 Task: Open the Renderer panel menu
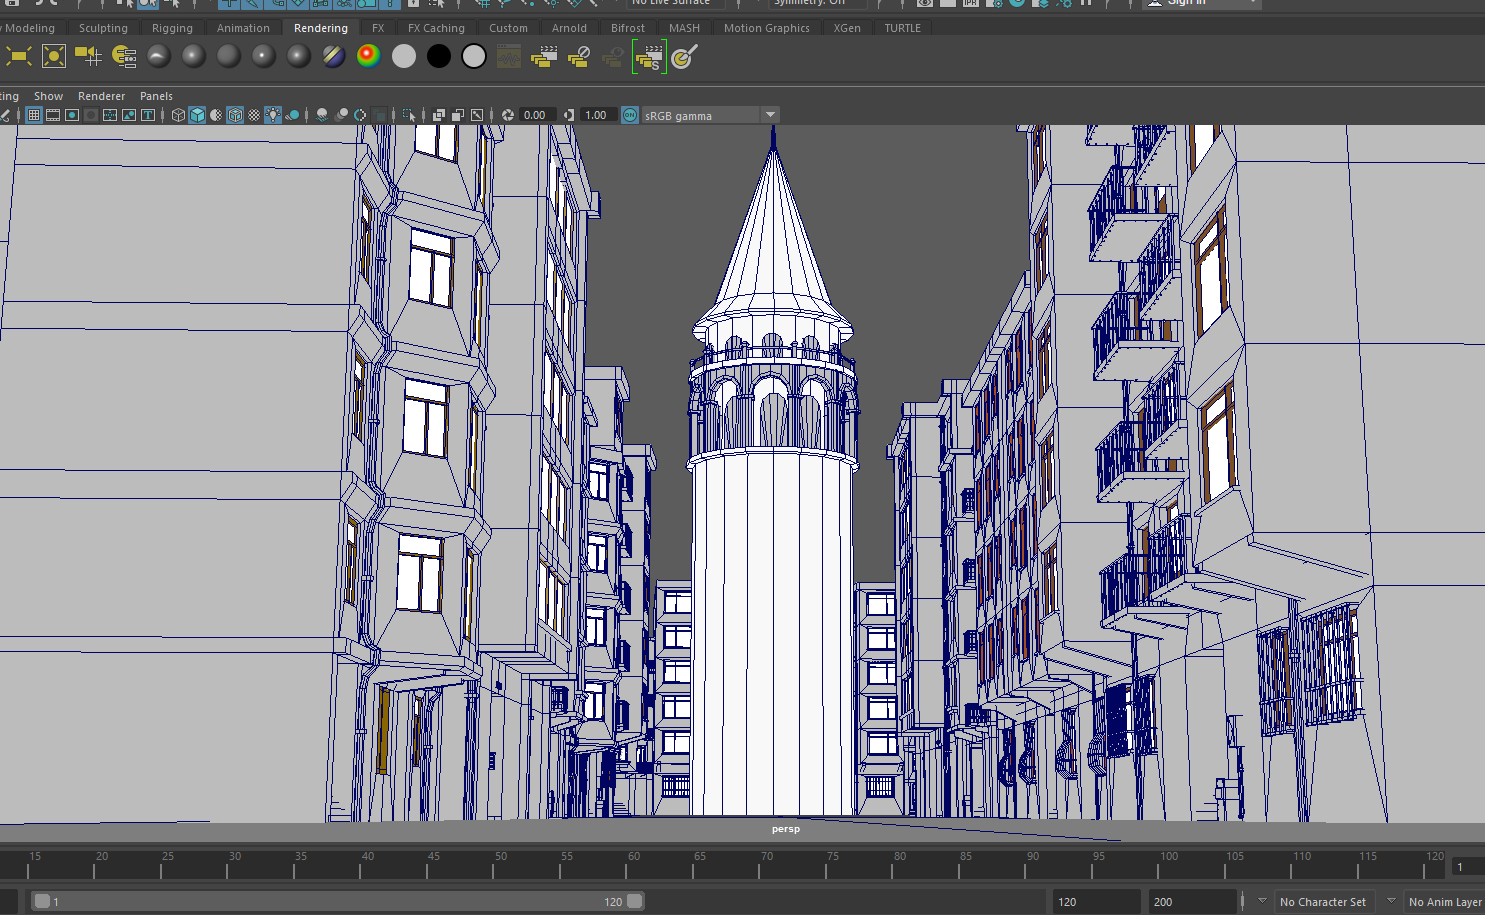point(101,96)
